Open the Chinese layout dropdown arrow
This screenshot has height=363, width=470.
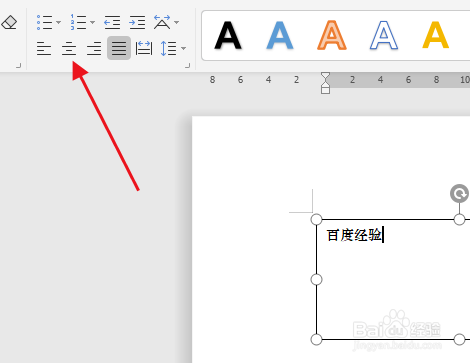[177, 23]
